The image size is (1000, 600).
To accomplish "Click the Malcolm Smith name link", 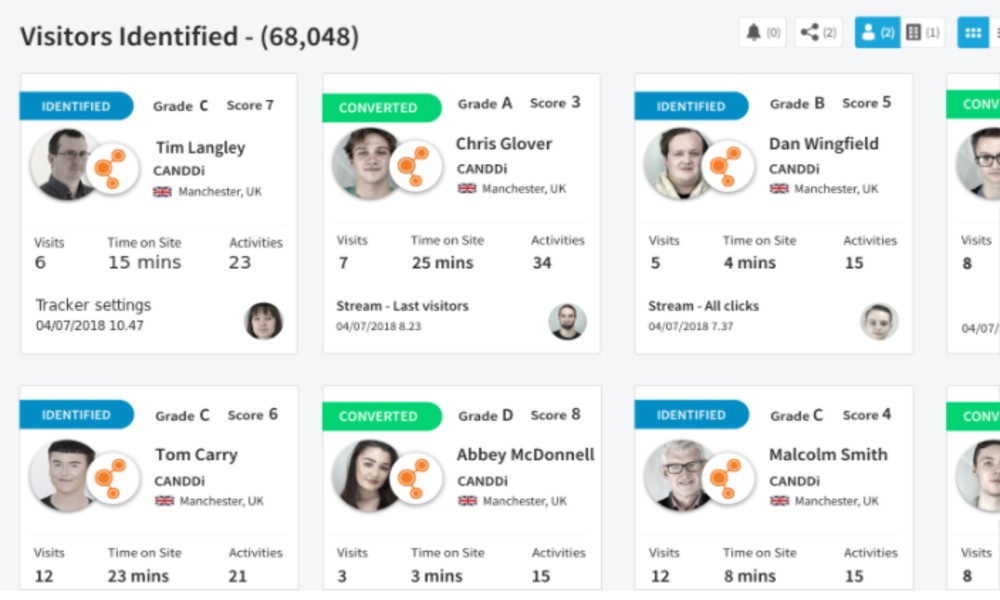I will point(828,455).
